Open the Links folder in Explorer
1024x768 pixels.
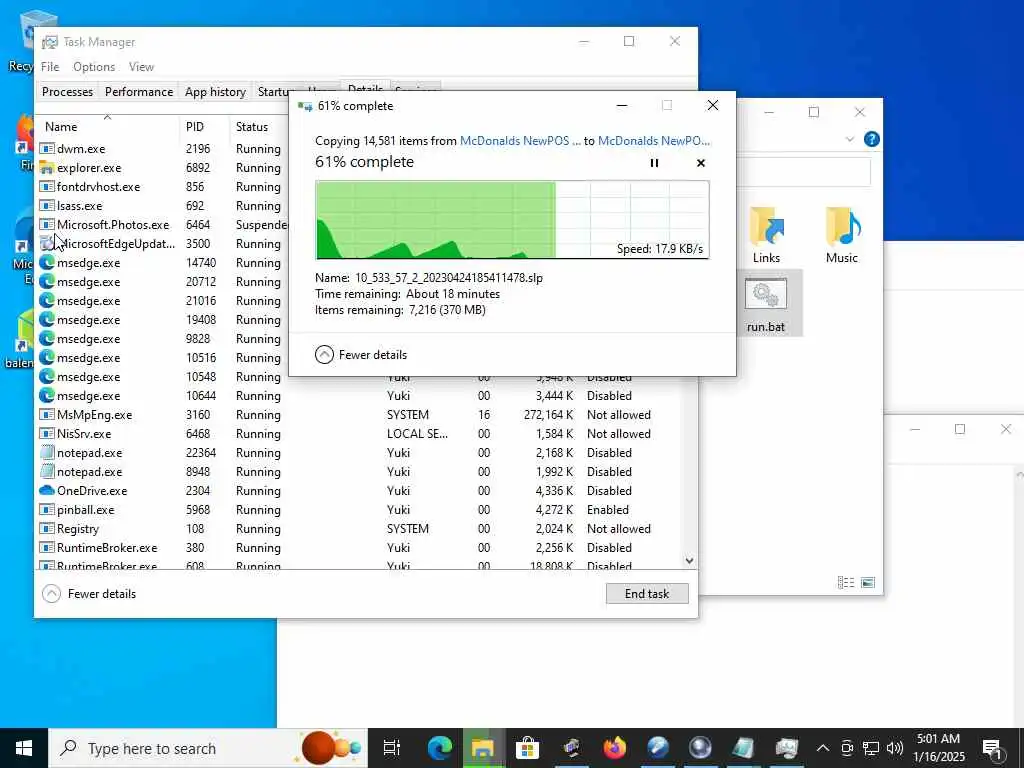pos(766,235)
